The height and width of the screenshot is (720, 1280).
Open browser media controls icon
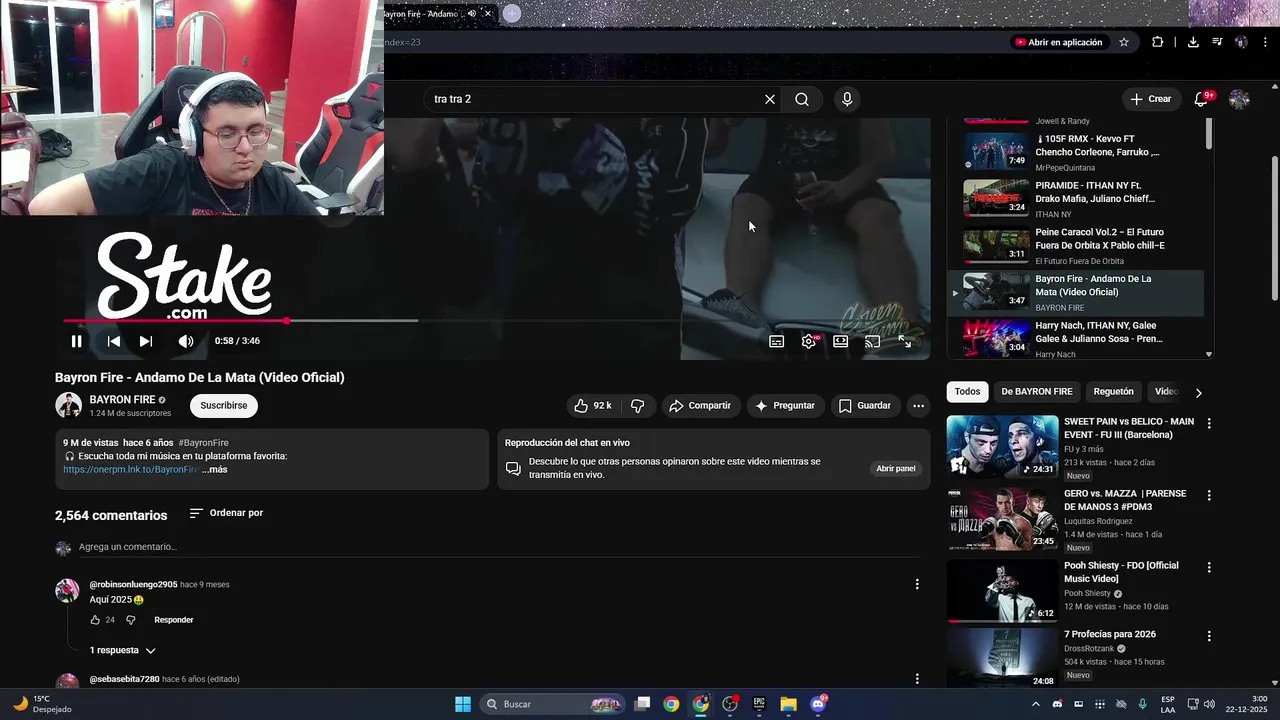pyautogui.click(x=1217, y=42)
